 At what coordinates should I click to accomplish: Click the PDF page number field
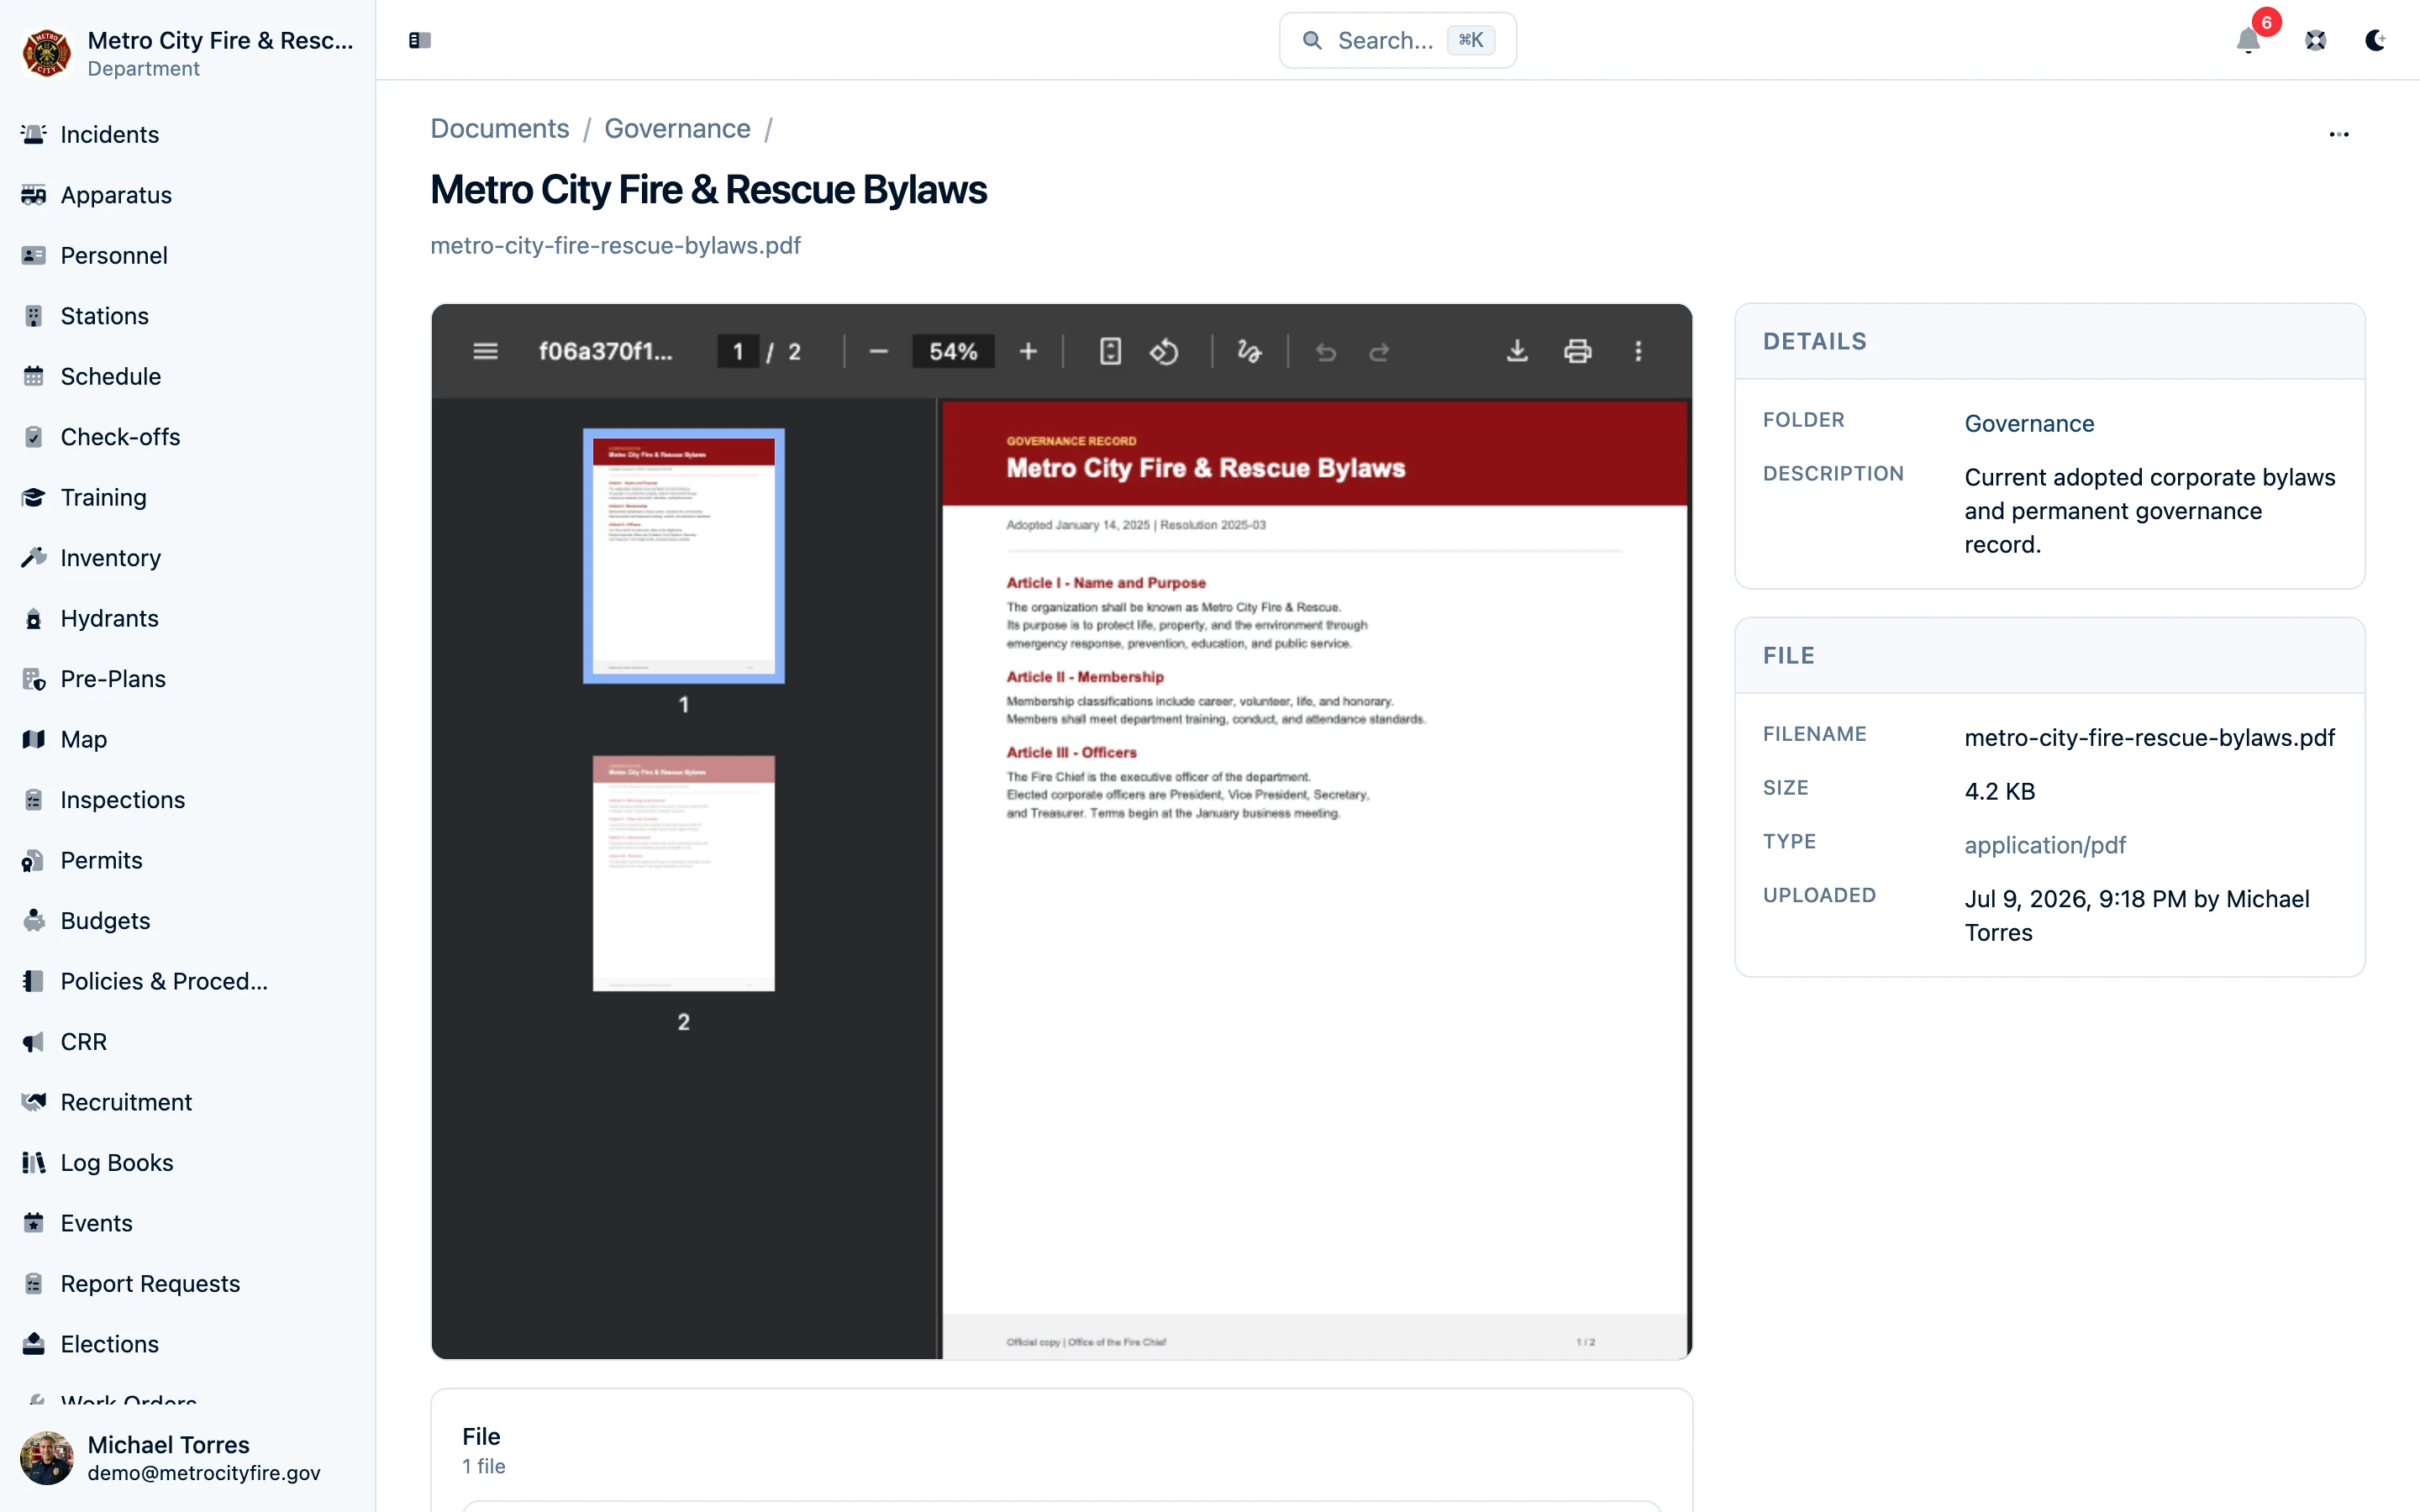(738, 351)
